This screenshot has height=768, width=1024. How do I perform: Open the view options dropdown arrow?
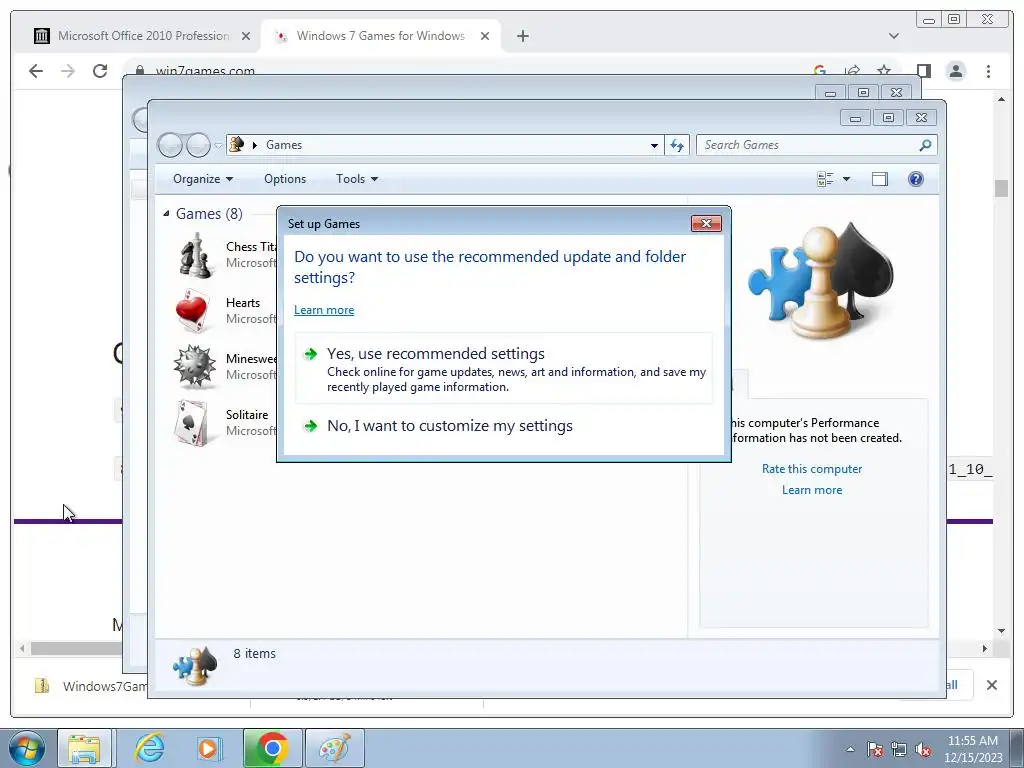pyautogui.click(x=846, y=179)
